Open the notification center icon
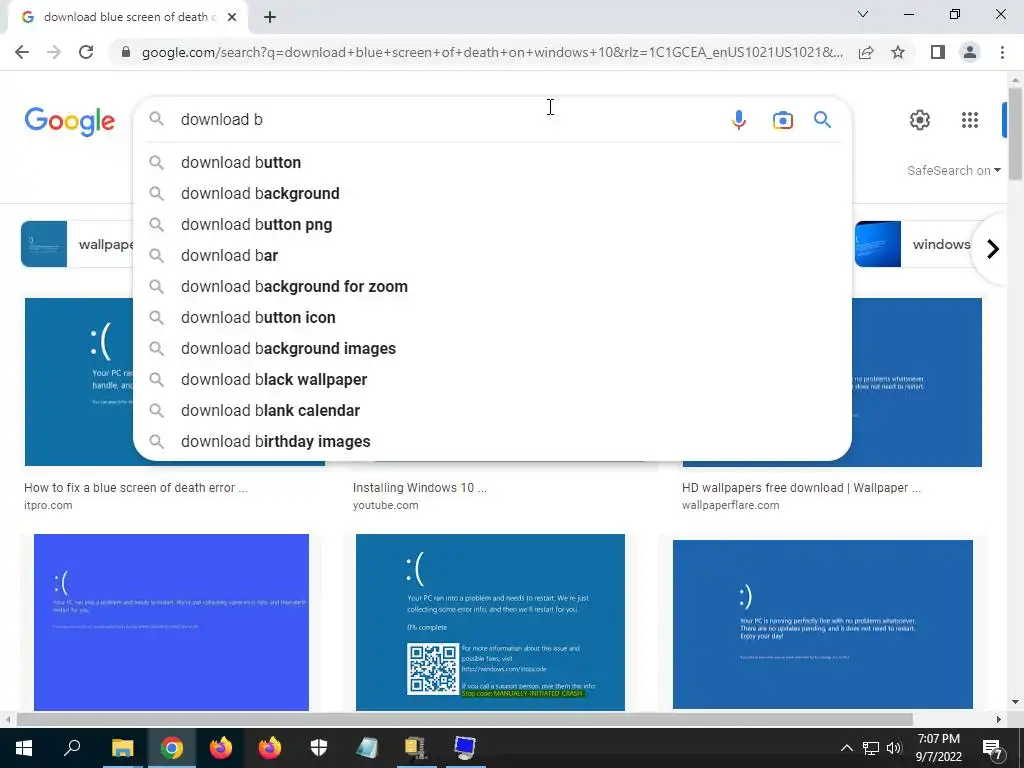The image size is (1024, 768). coord(993,748)
